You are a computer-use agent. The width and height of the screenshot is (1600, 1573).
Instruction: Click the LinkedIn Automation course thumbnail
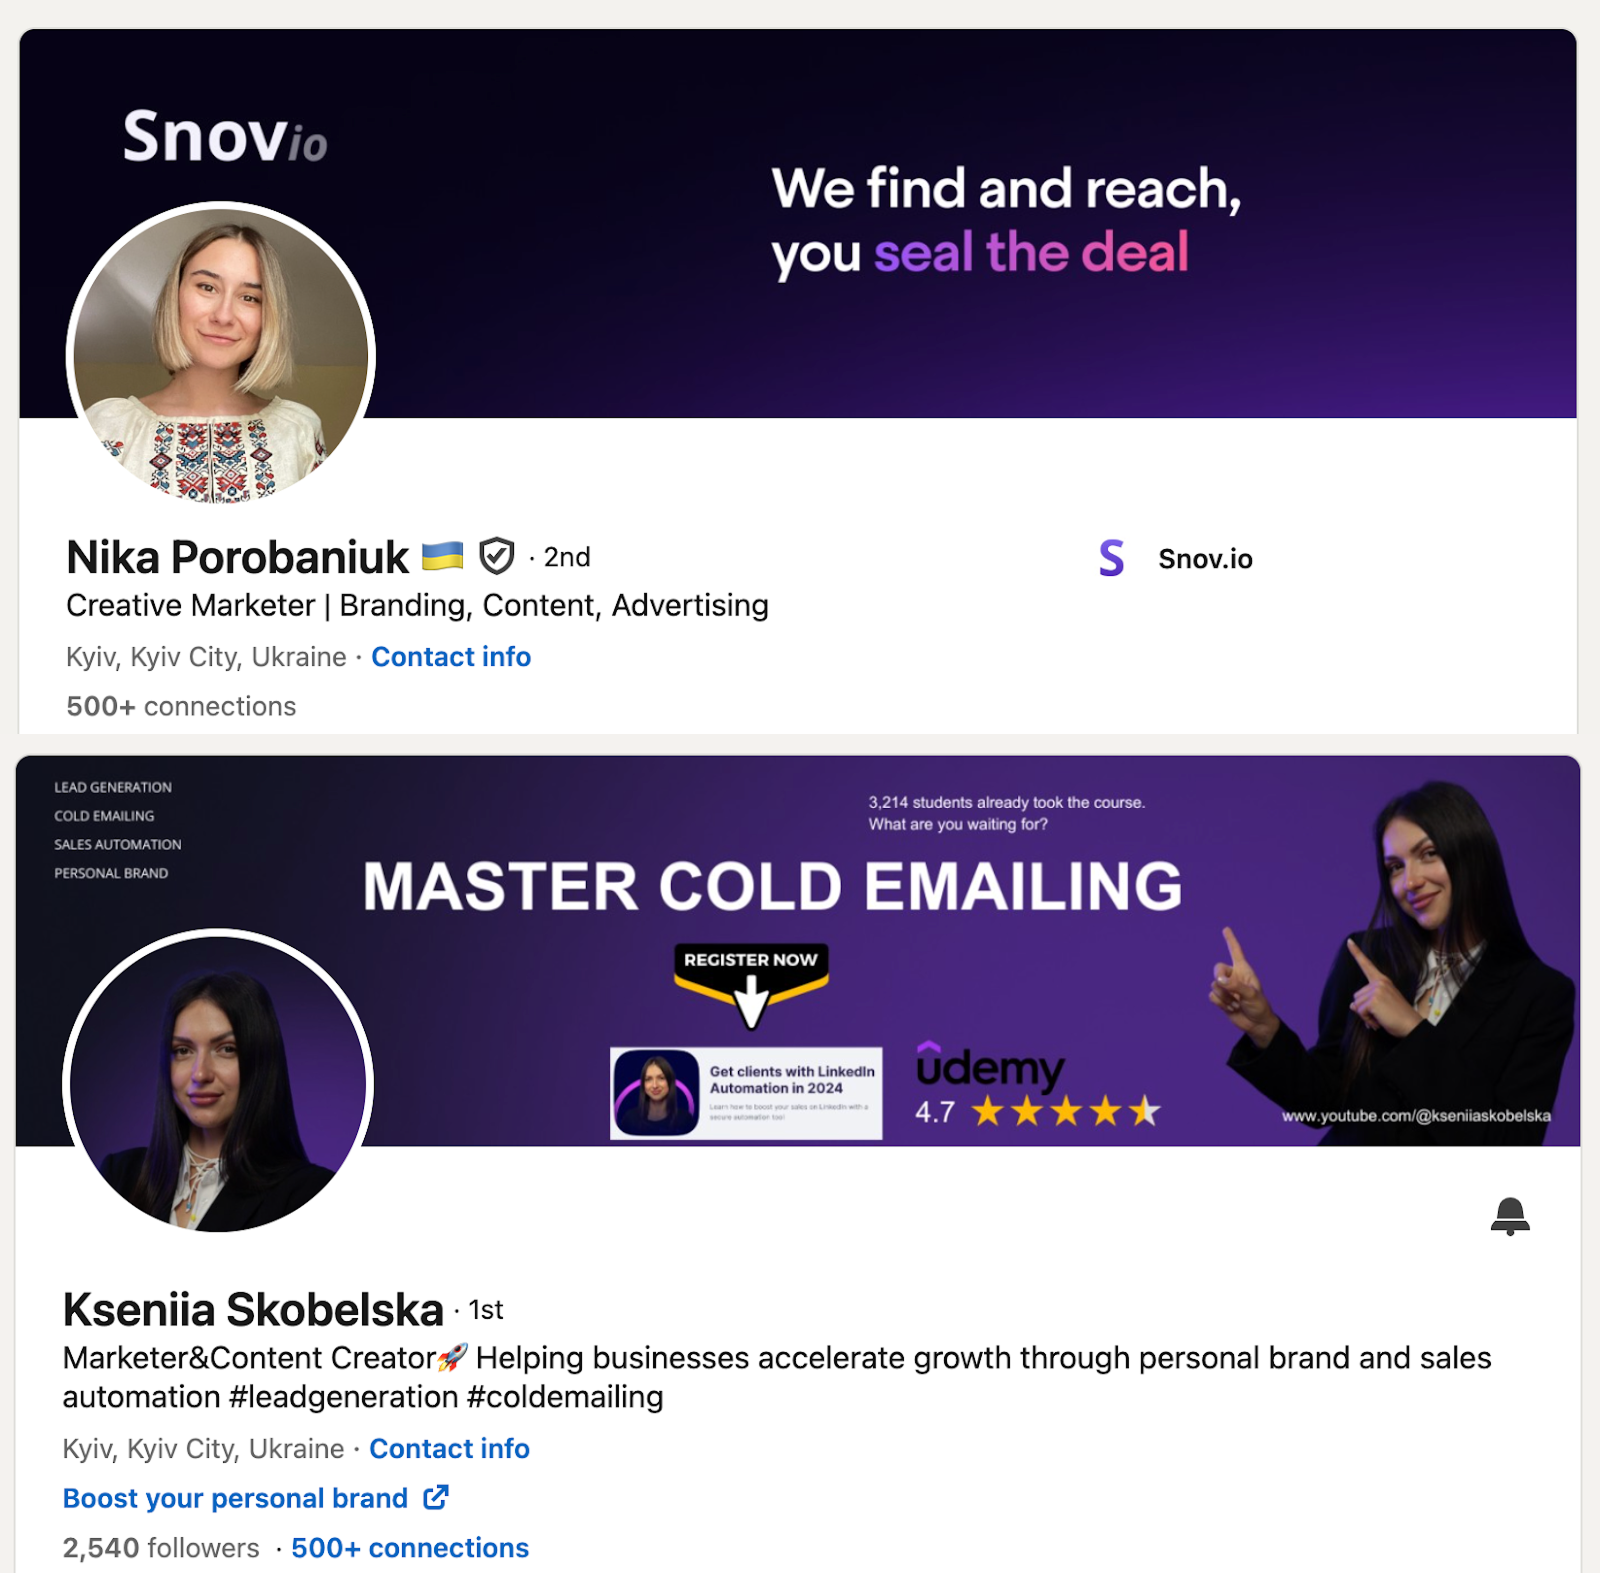(746, 1093)
